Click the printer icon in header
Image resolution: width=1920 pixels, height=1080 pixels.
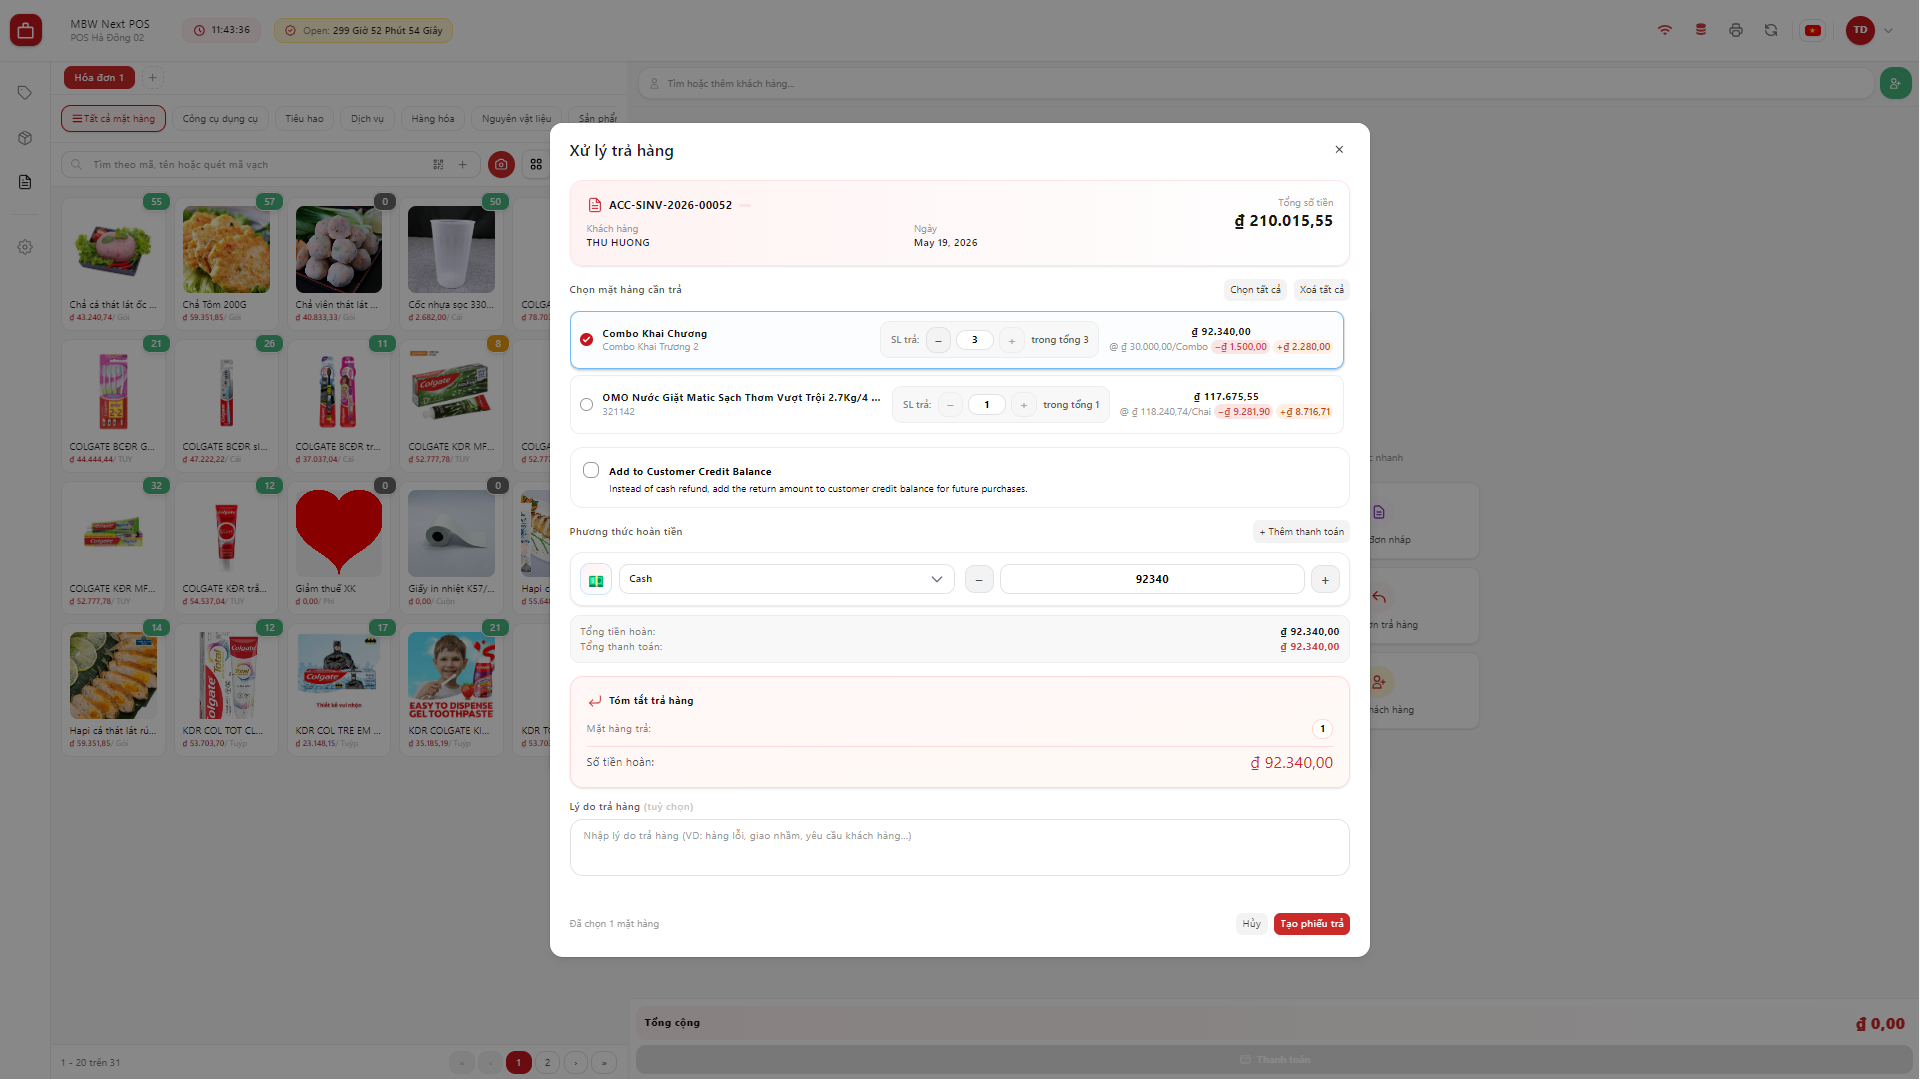tap(1736, 30)
